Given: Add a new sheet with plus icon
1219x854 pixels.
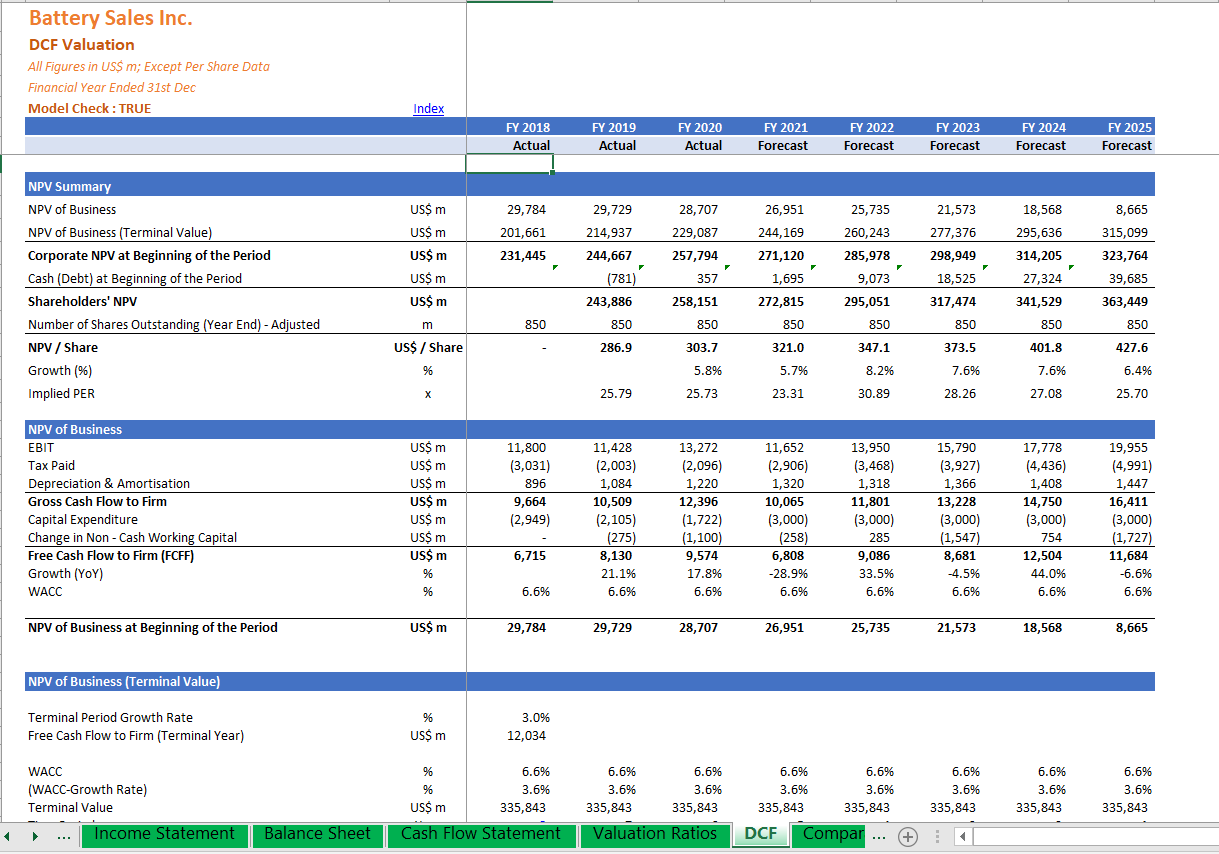Looking at the screenshot, I should pos(907,836).
